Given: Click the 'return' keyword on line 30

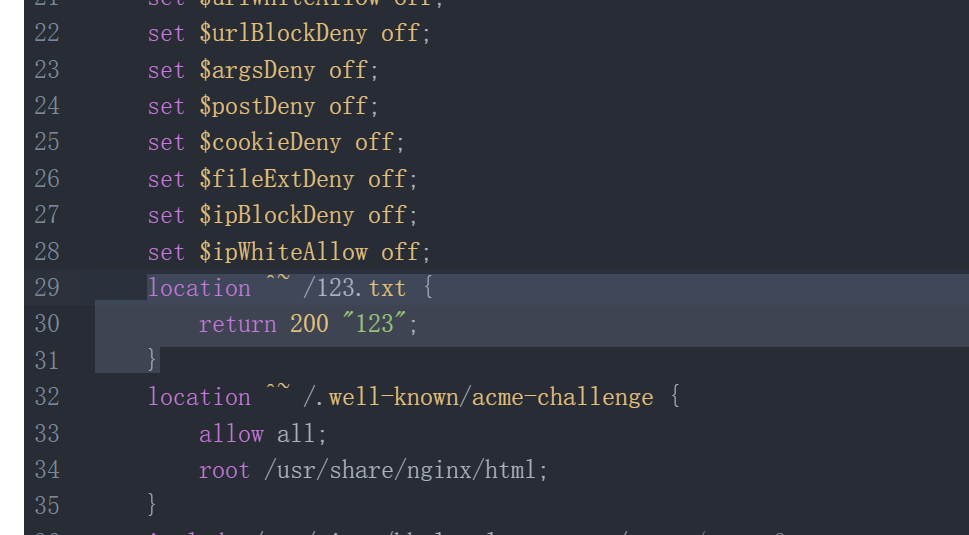Looking at the screenshot, I should click(238, 324).
